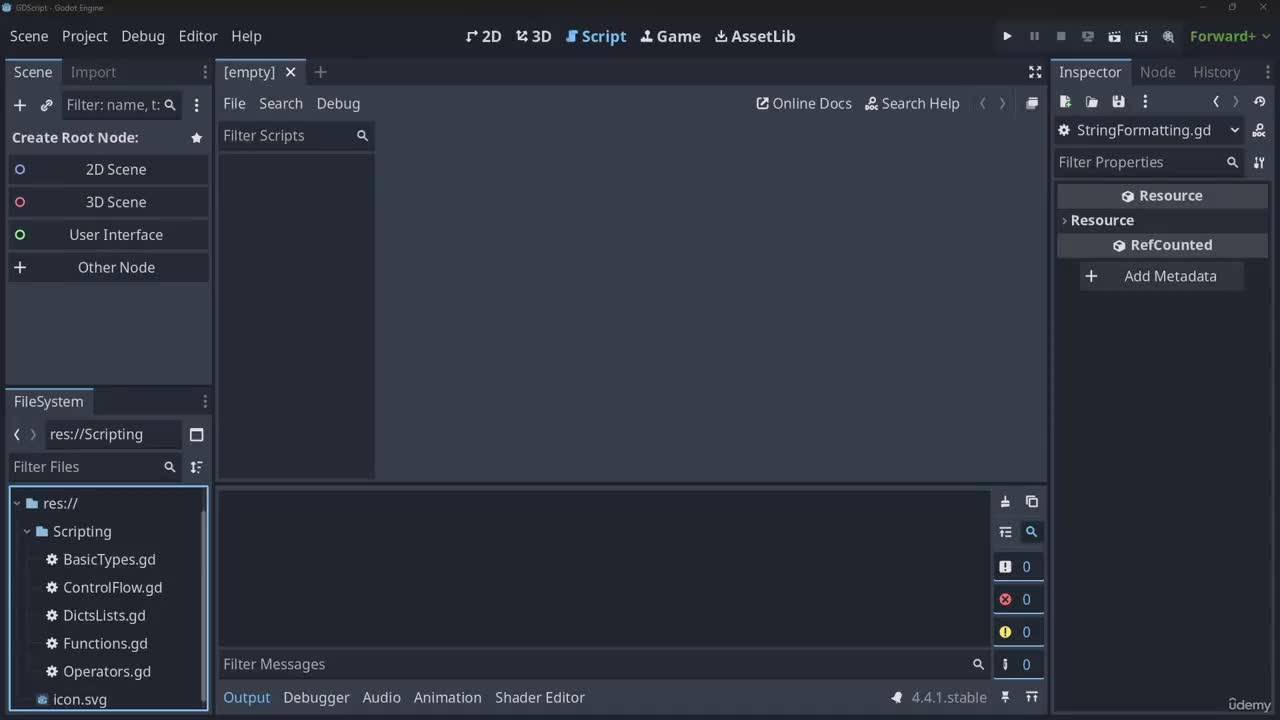1280x720 pixels.
Task: Enable Movie Maker mode icon
Action: (1168, 36)
